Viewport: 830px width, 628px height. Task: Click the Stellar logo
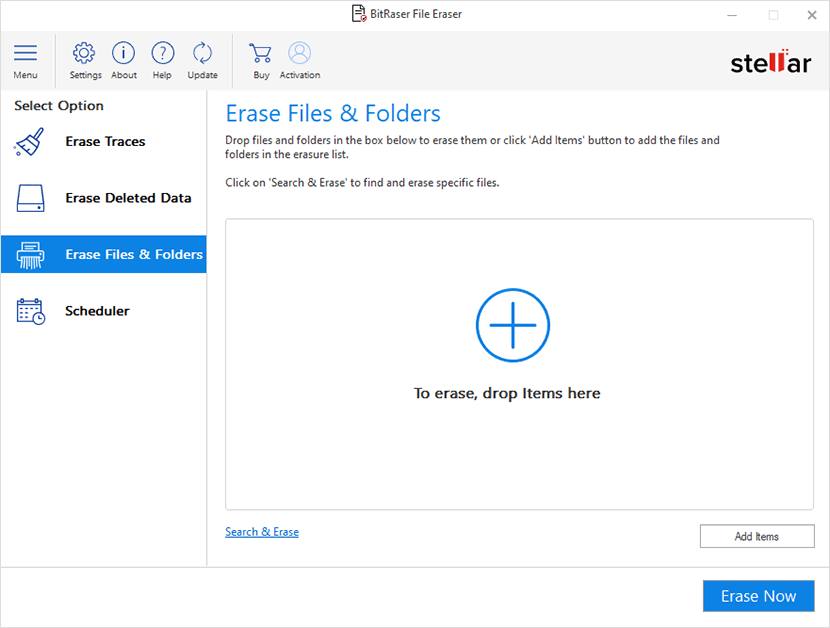(771, 61)
